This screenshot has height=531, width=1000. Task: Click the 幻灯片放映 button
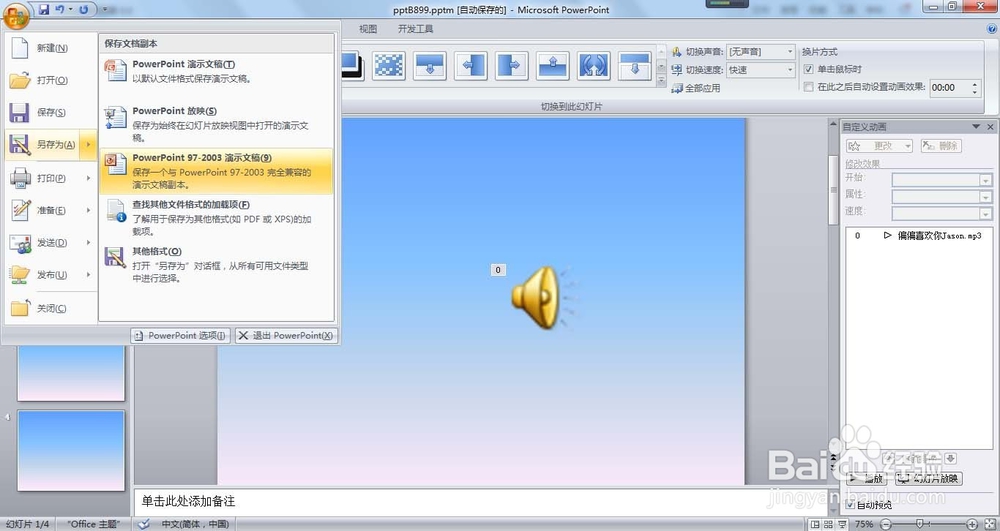[929, 479]
